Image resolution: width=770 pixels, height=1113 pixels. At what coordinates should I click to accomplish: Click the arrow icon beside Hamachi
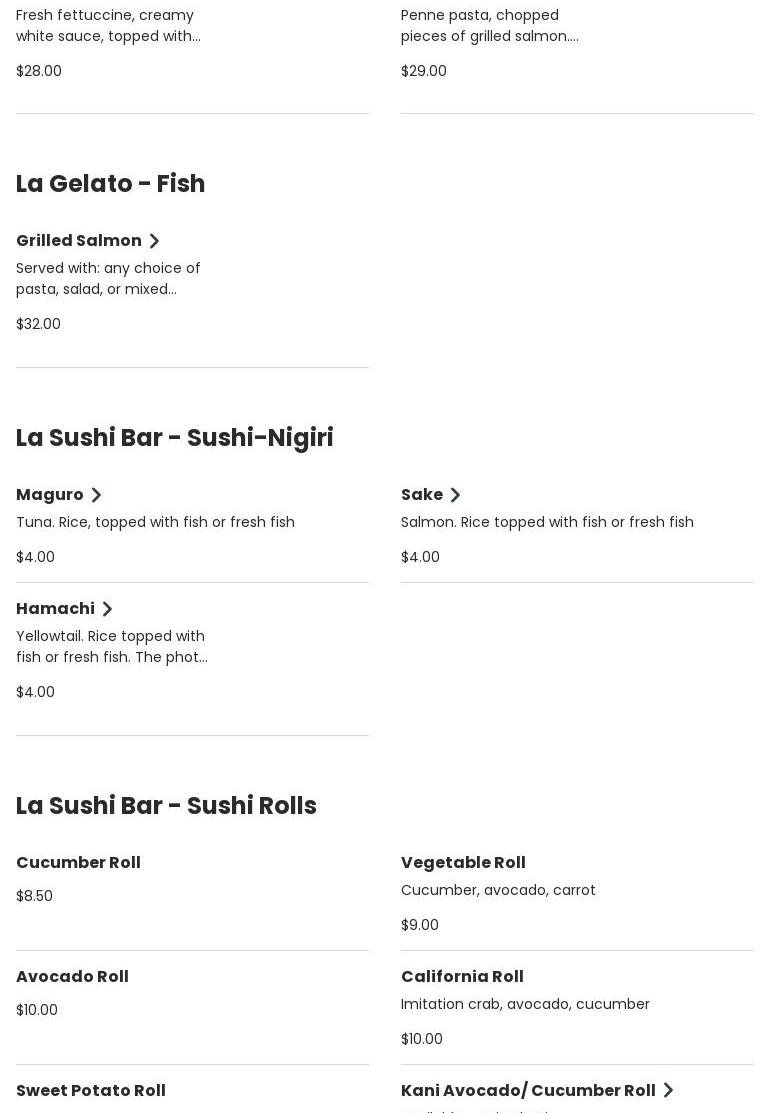(107, 609)
